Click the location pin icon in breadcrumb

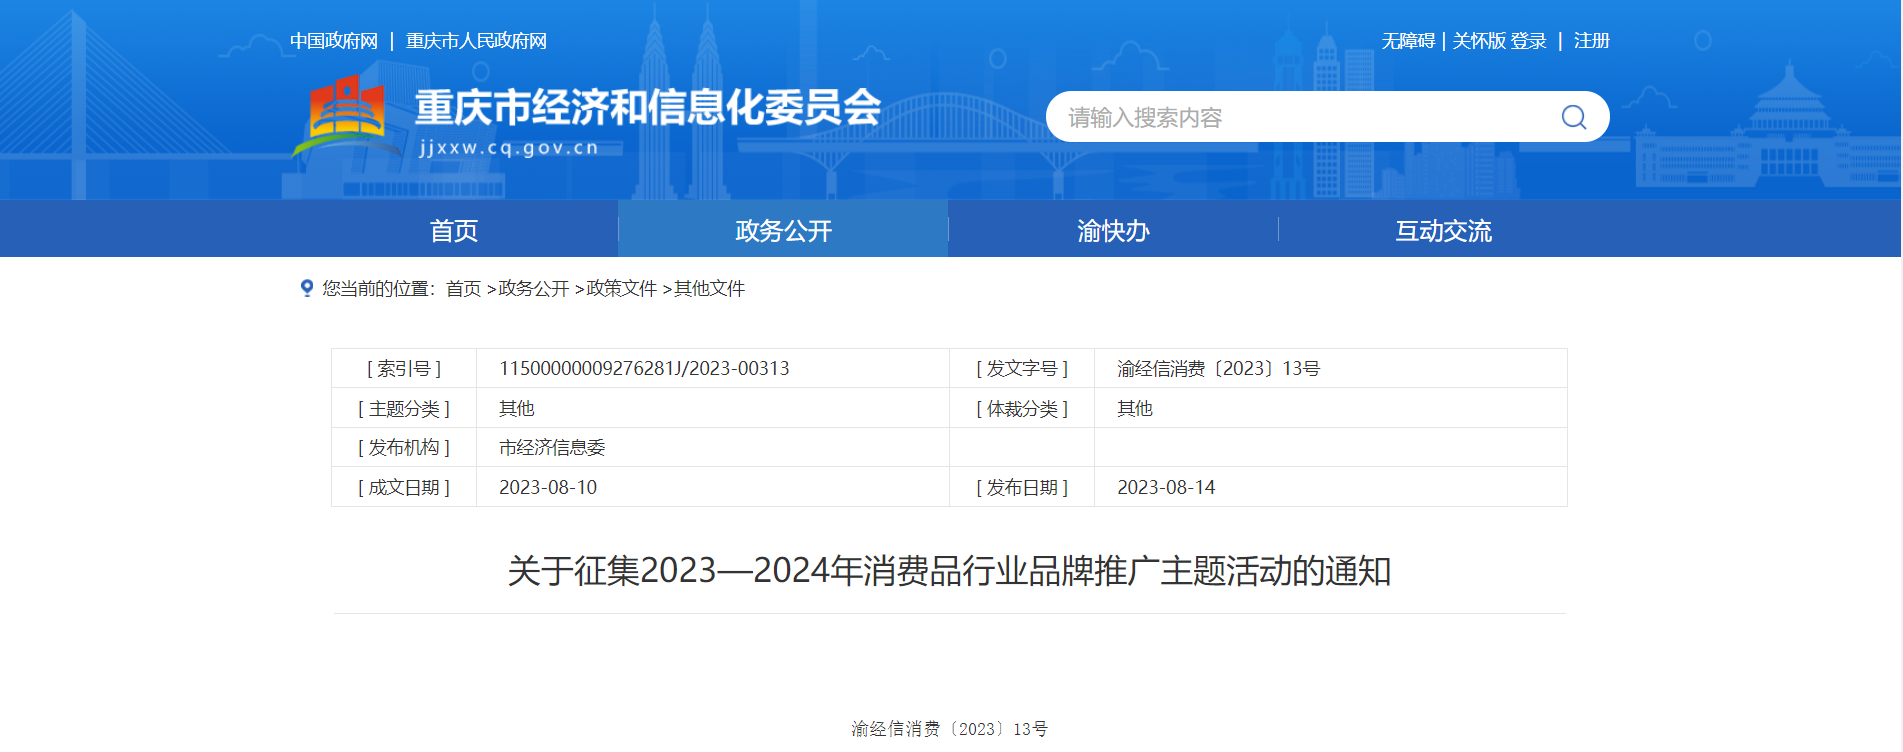(x=307, y=288)
